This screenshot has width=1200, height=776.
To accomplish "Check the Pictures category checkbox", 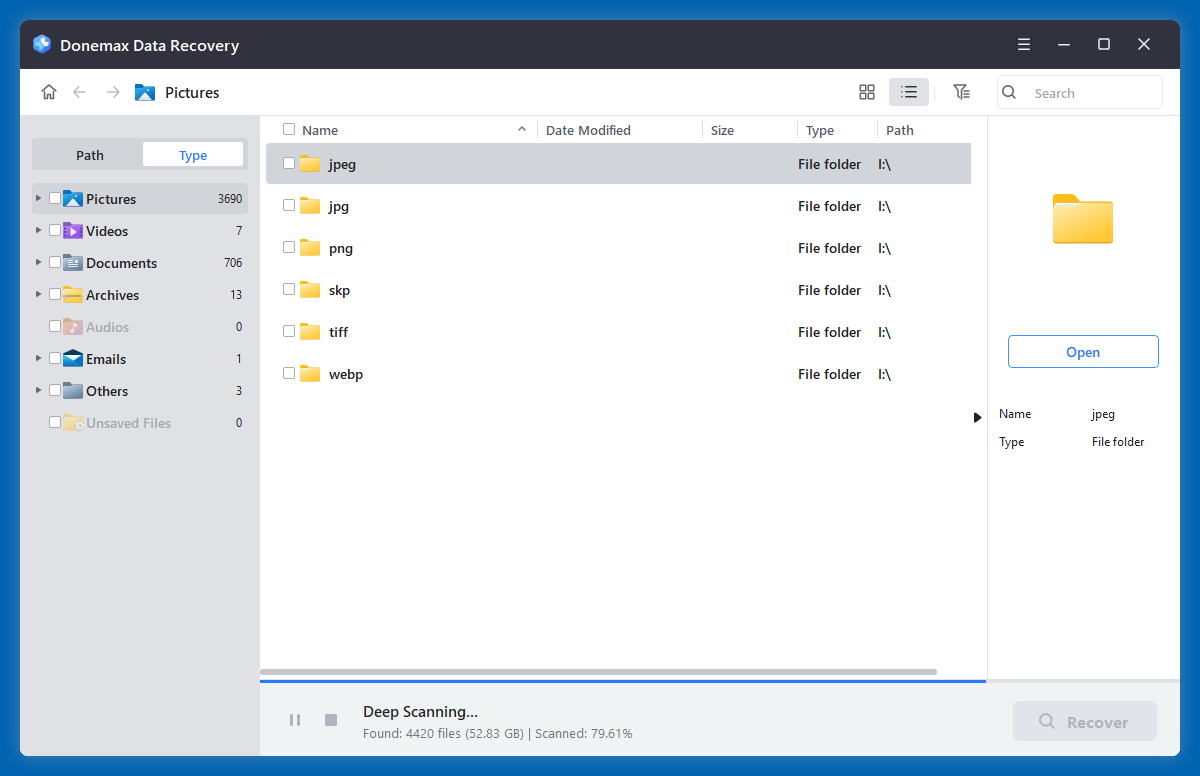I will point(55,198).
